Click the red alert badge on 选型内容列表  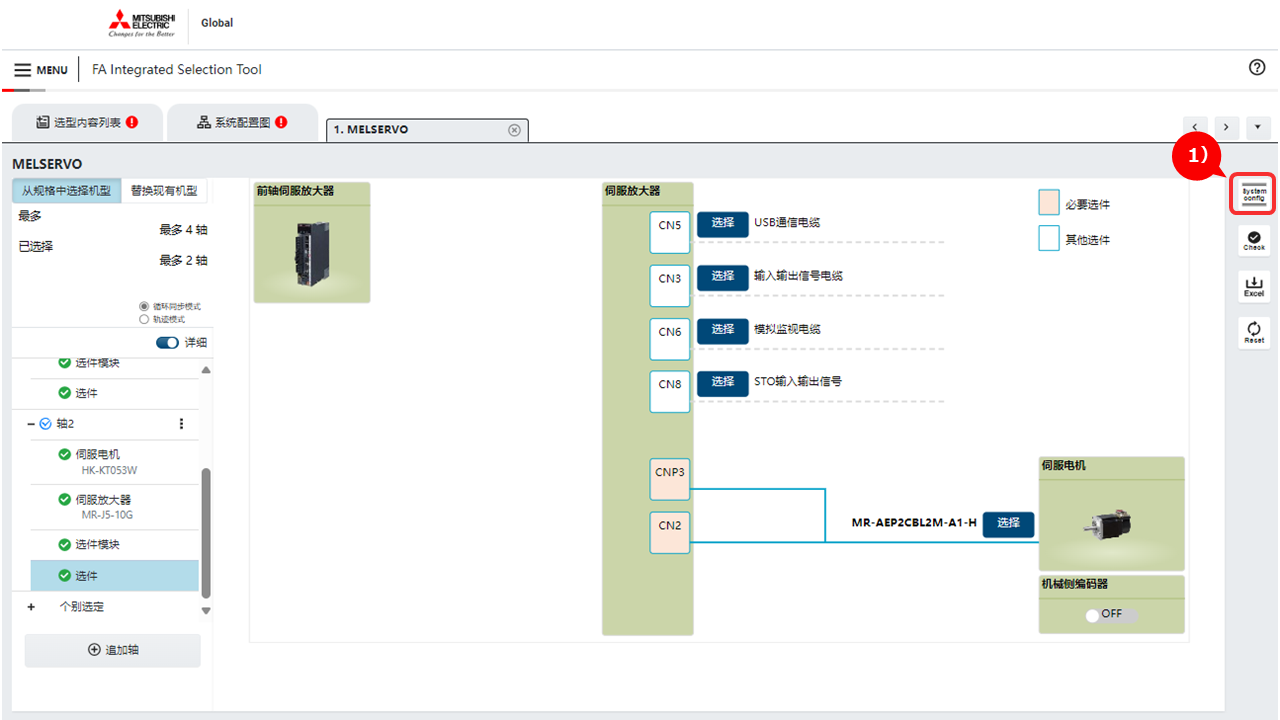tap(132, 122)
